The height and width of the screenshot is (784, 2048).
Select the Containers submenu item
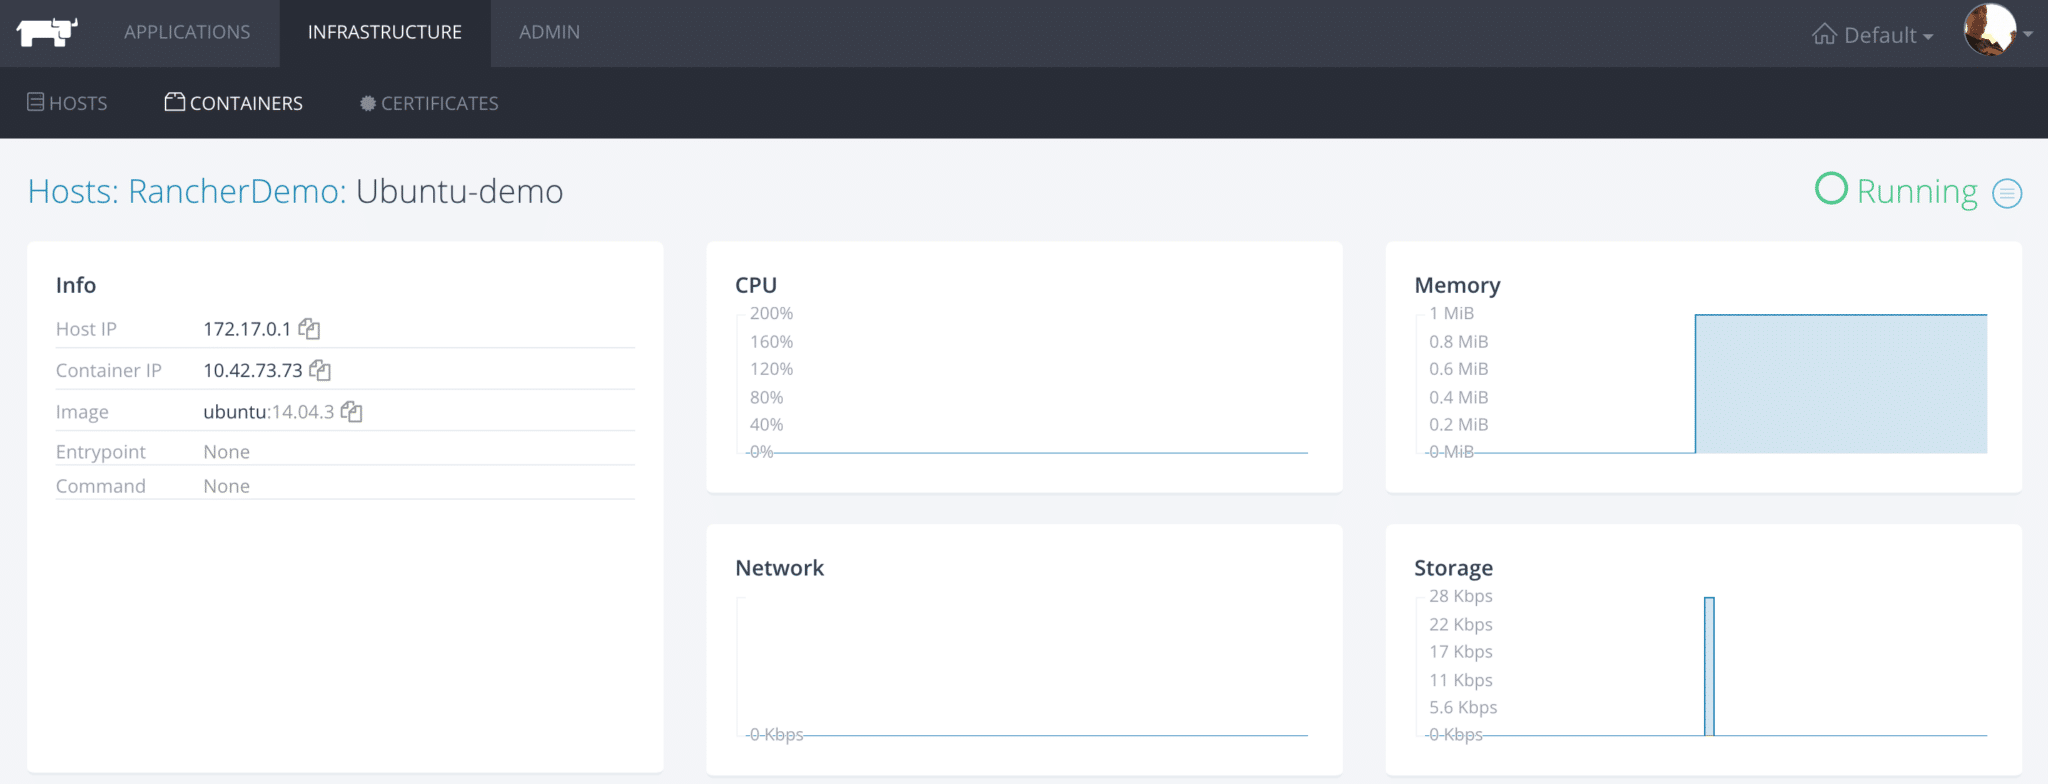tap(234, 103)
